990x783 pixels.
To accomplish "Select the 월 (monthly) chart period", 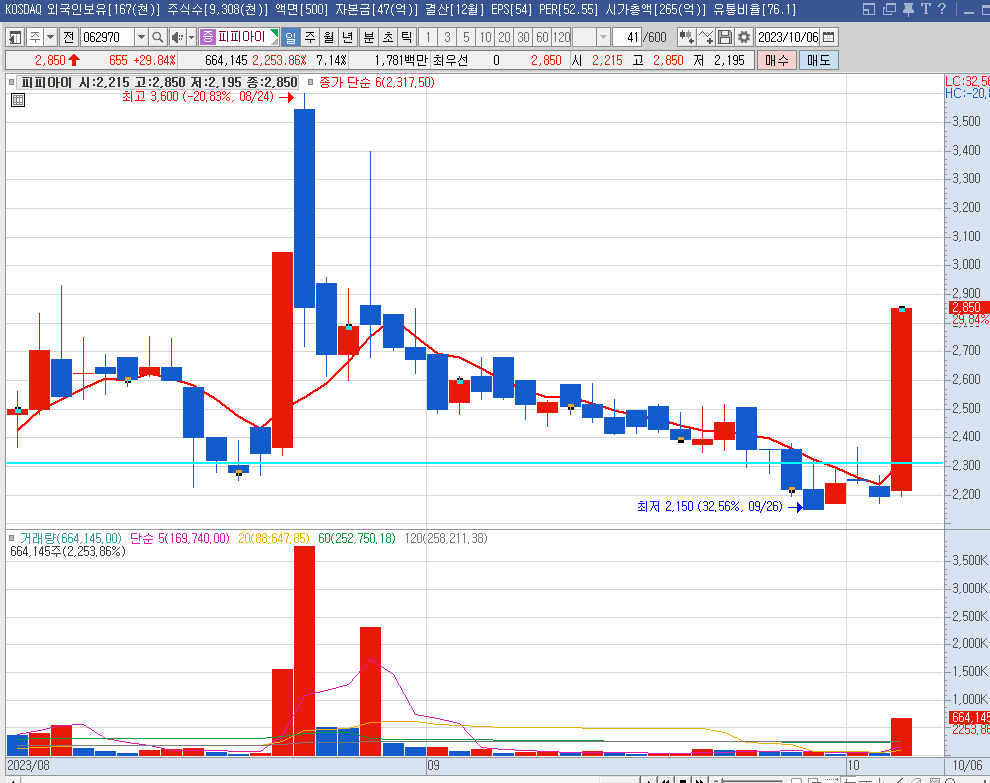I will (328, 37).
